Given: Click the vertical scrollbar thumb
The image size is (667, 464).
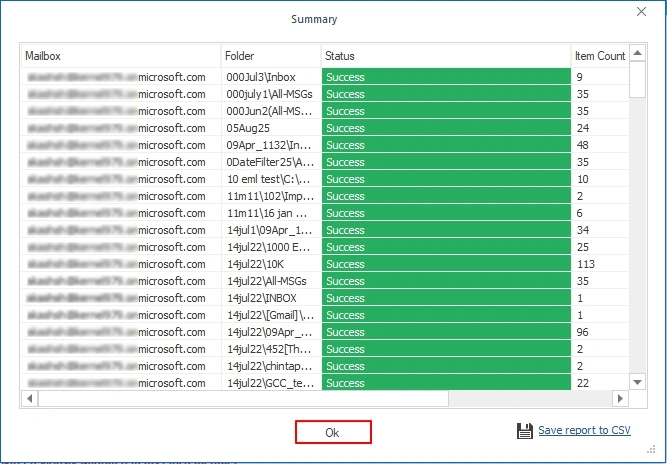Looking at the screenshot, I should tap(637, 80).
